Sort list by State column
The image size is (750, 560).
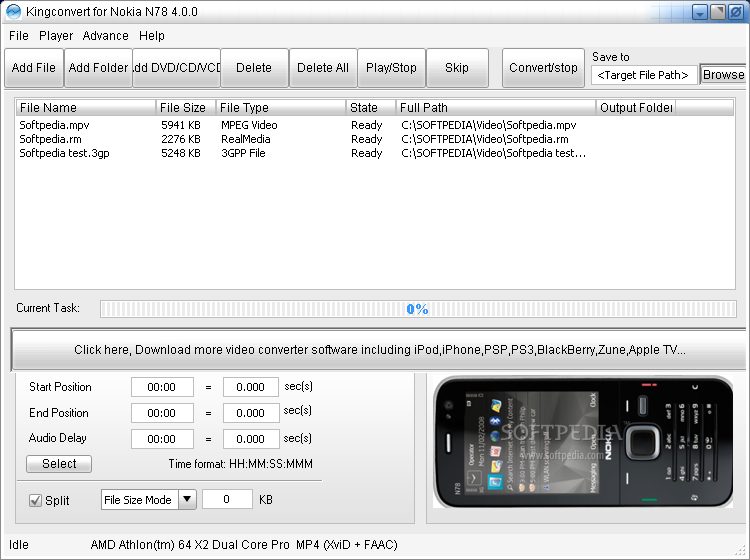[x=371, y=108]
